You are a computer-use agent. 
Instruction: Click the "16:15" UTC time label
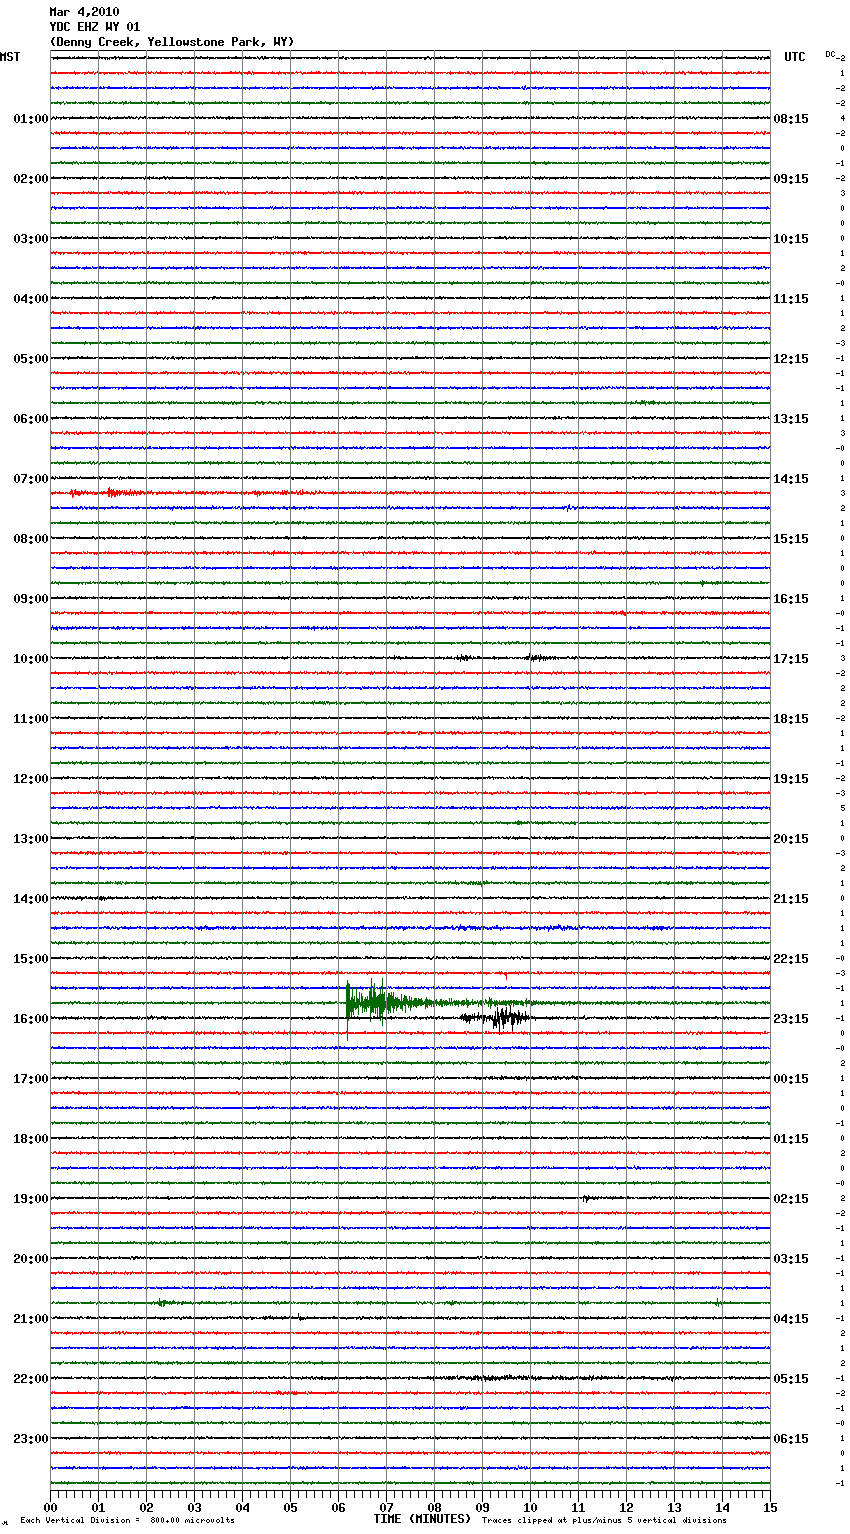(x=791, y=599)
